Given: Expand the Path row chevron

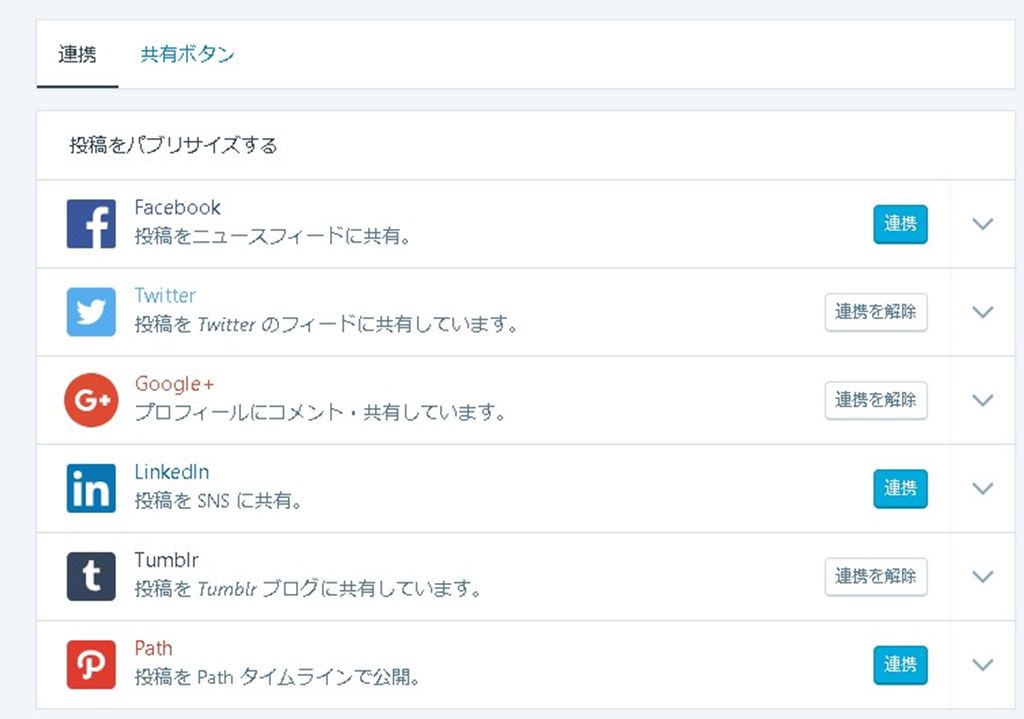Looking at the screenshot, I should pos(982,664).
